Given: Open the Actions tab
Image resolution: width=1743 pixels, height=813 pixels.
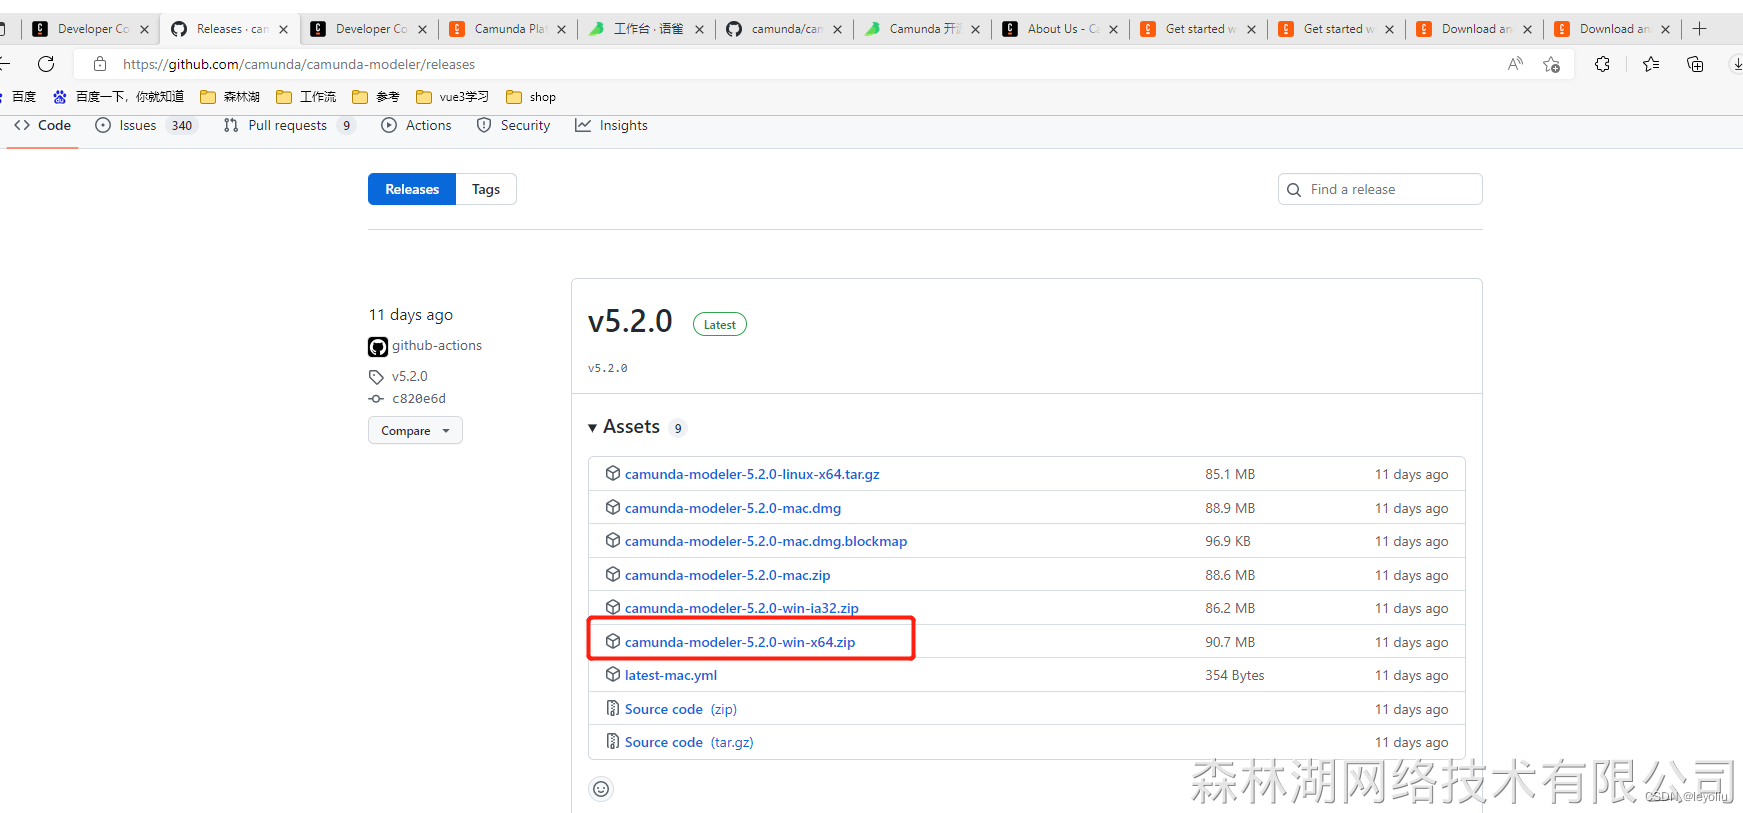Looking at the screenshot, I should pos(416,125).
